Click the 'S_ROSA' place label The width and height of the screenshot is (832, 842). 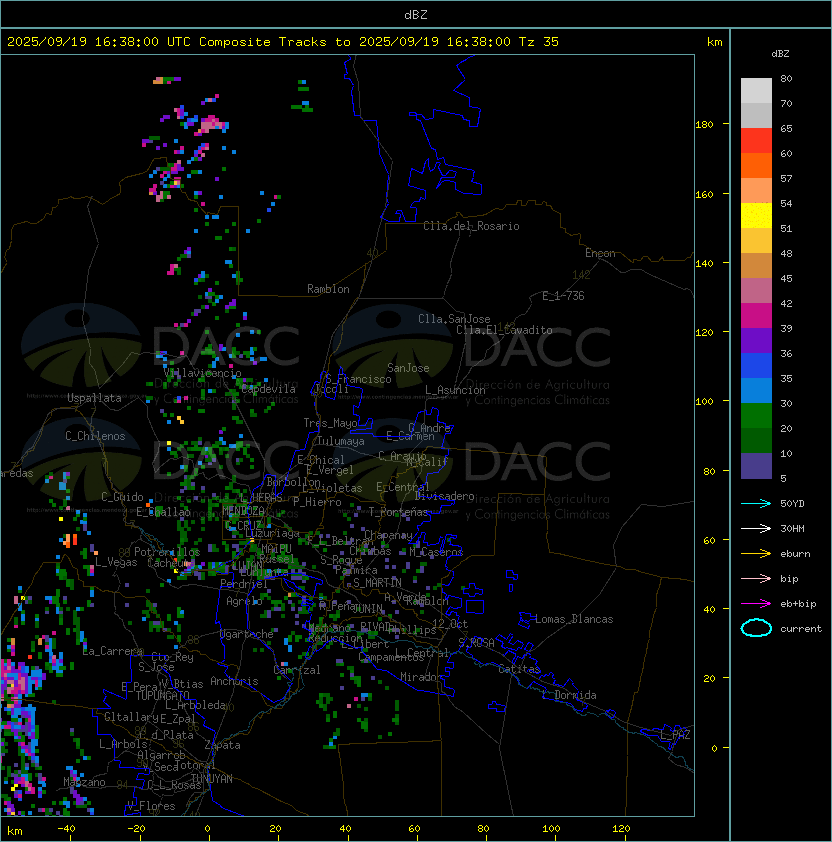tap(476, 642)
